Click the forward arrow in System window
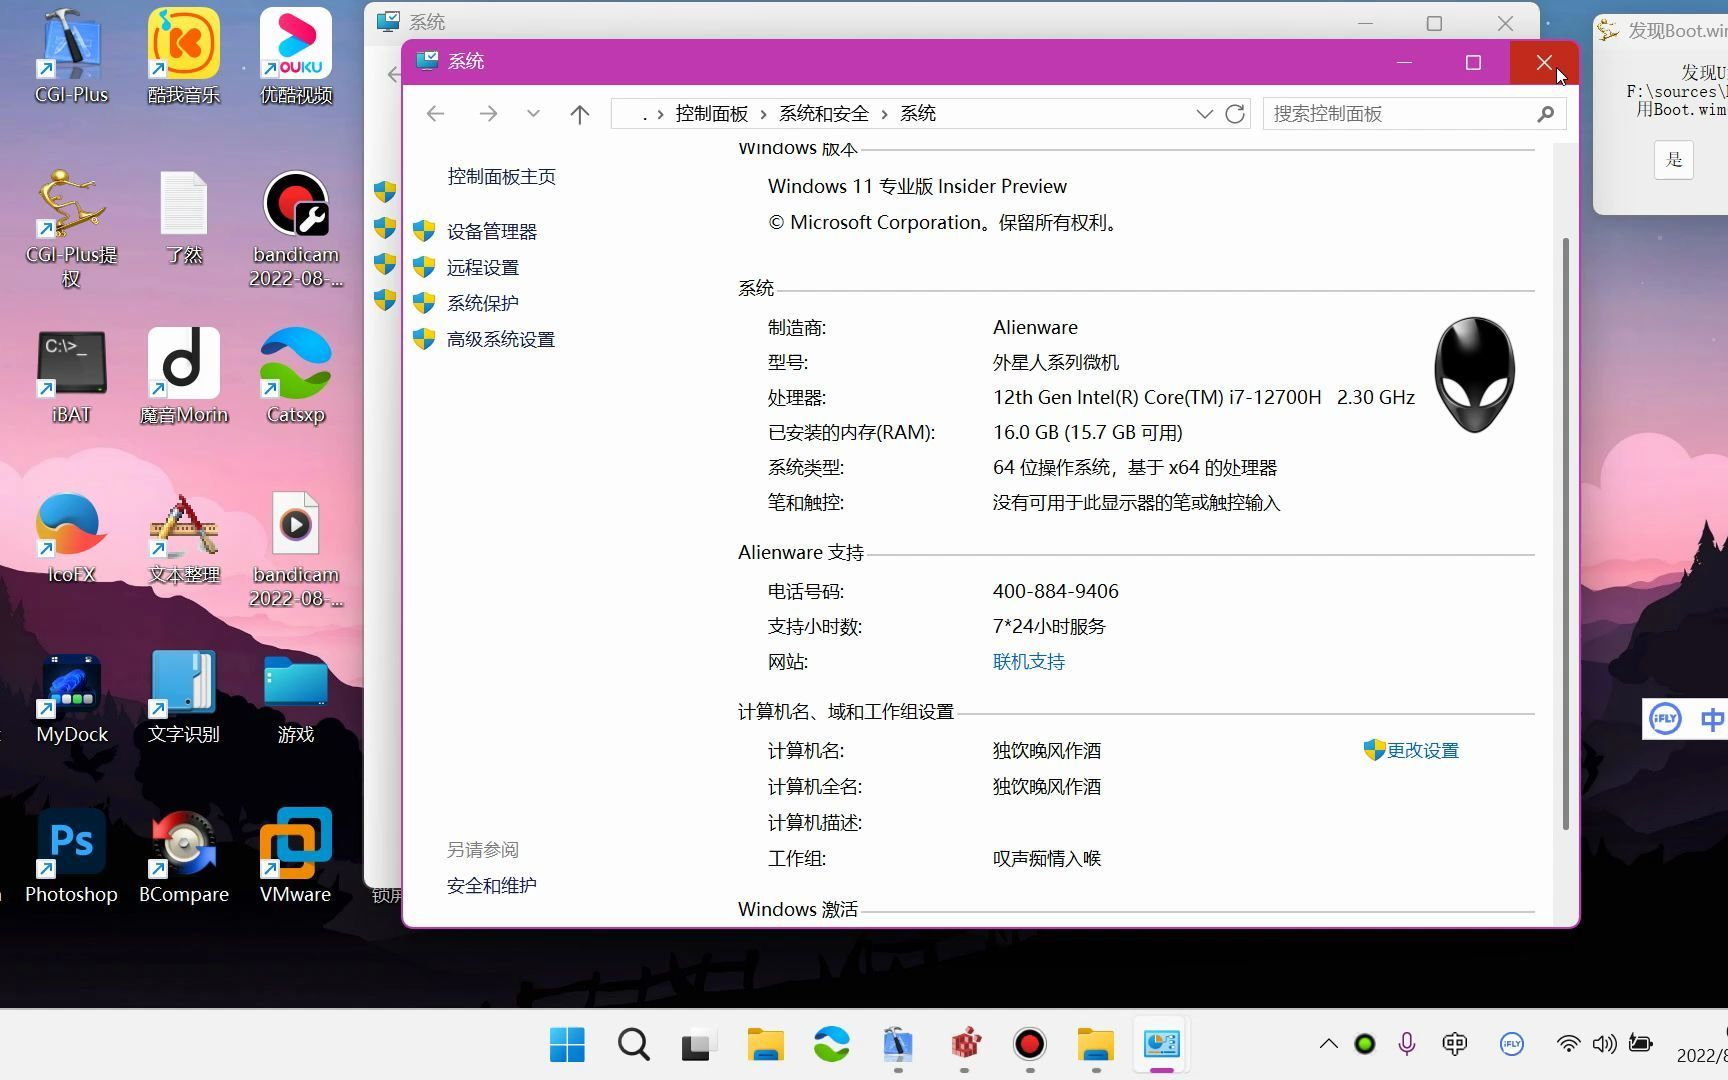This screenshot has height=1080, width=1728. [x=488, y=114]
